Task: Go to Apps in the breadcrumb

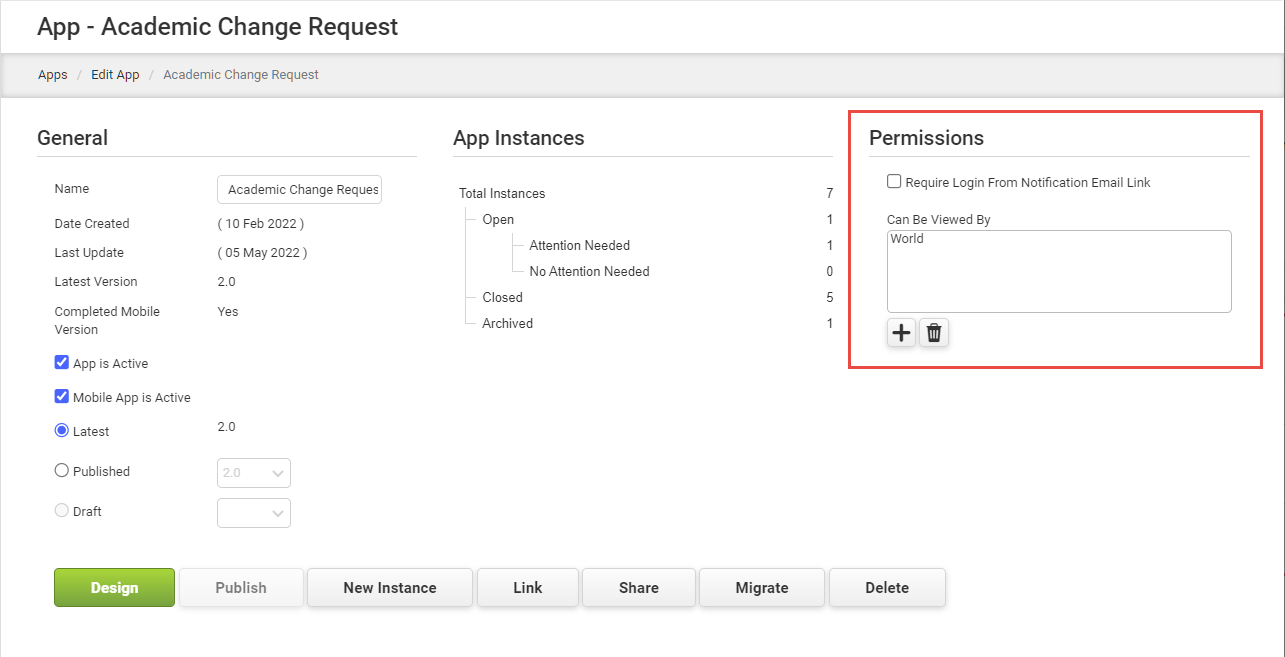Action: (x=53, y=75)
